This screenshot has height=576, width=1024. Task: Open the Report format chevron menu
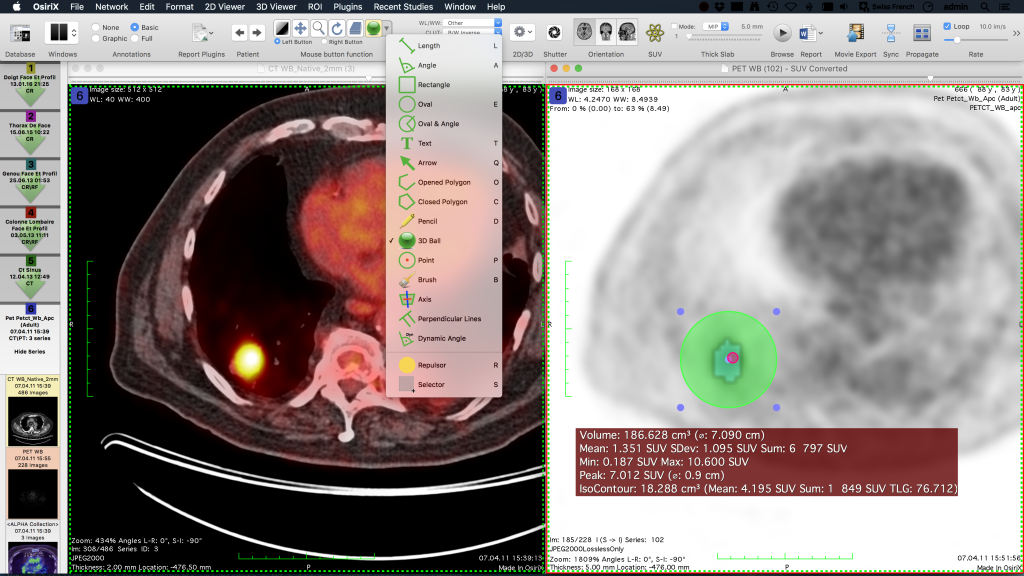(819, 33)
